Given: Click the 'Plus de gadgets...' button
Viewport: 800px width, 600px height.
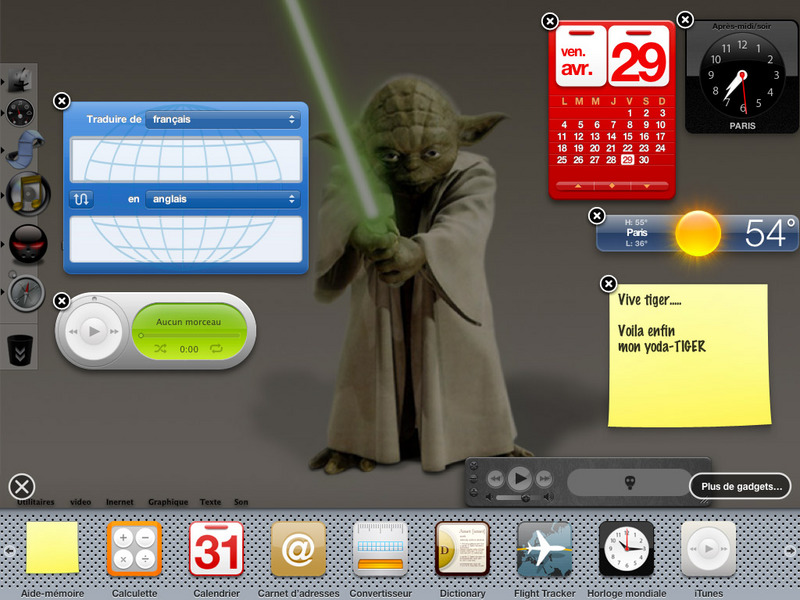Looking at the screenshot, I should [x=741, y=487].
